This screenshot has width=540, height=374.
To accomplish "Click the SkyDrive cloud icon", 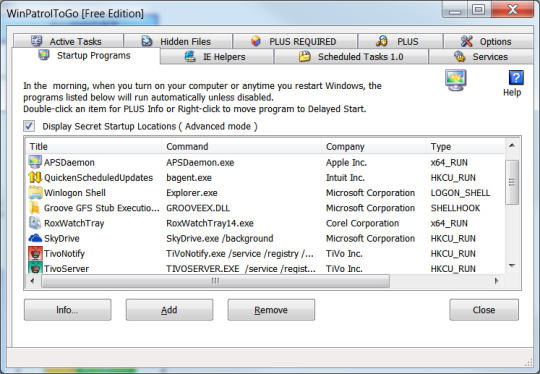I will [x=35, y=238].
